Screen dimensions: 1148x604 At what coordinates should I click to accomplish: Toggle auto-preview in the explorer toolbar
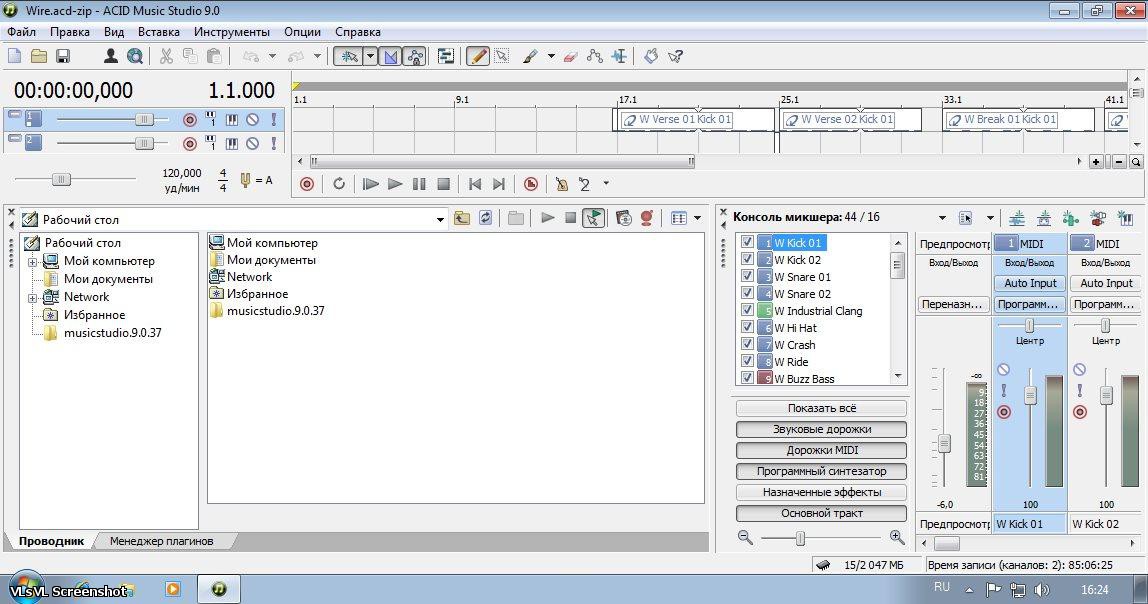point(593,218)
